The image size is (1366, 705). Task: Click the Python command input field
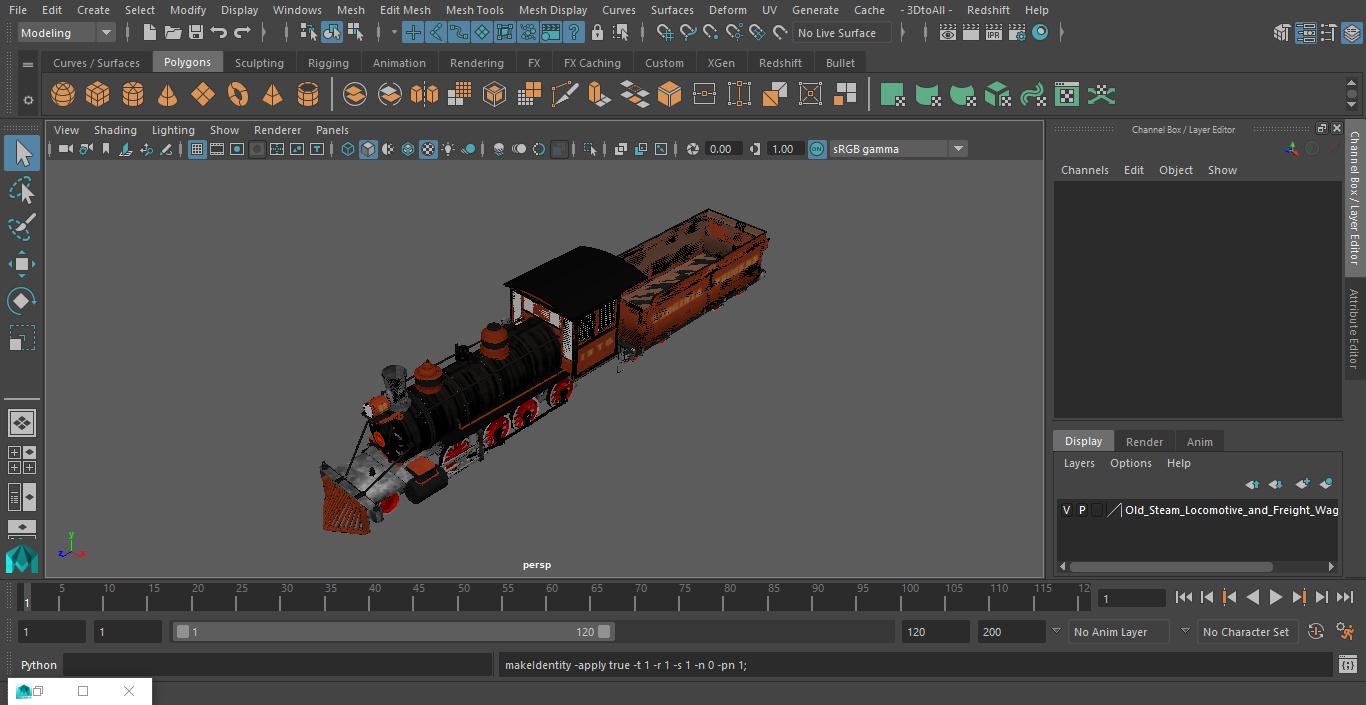tap(278, 665)
